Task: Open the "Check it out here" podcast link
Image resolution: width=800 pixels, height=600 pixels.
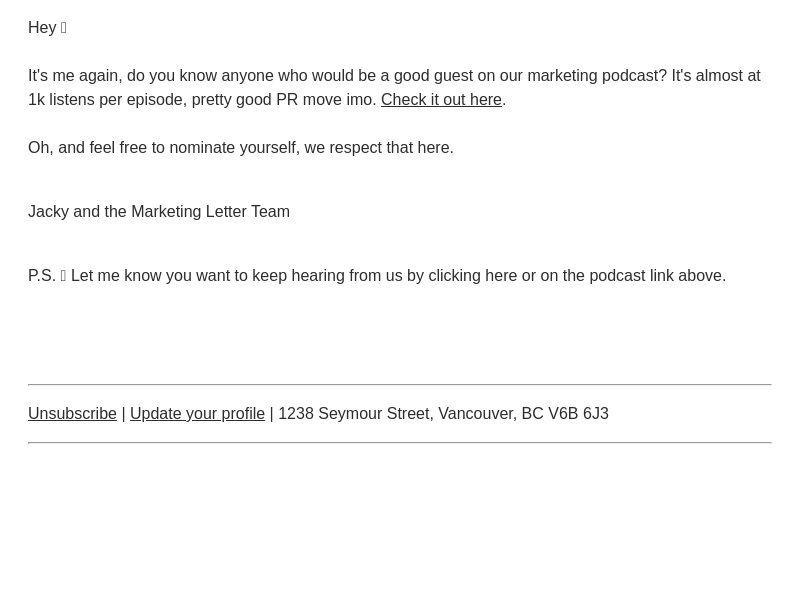Action: coord(441,99)
